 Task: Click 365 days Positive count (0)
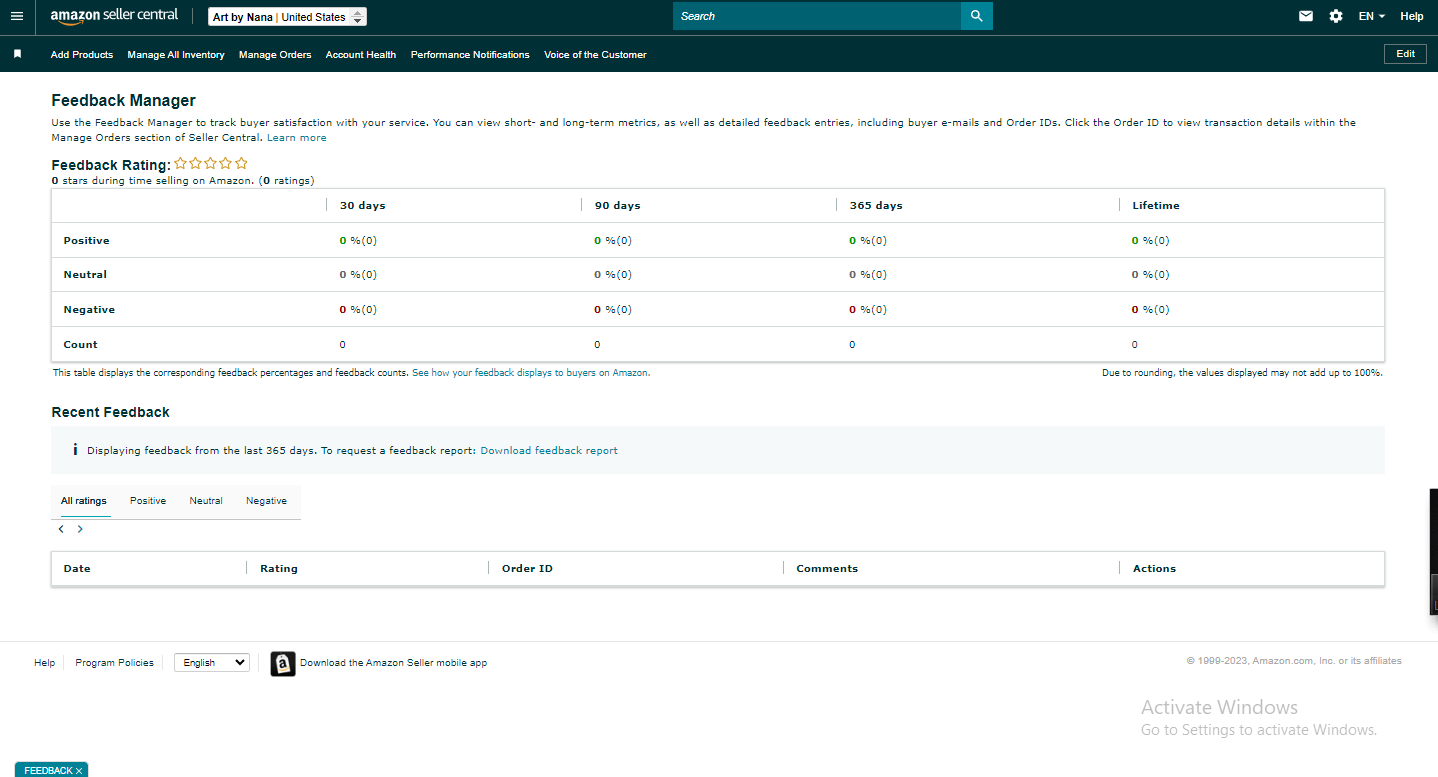pos(879,241)
